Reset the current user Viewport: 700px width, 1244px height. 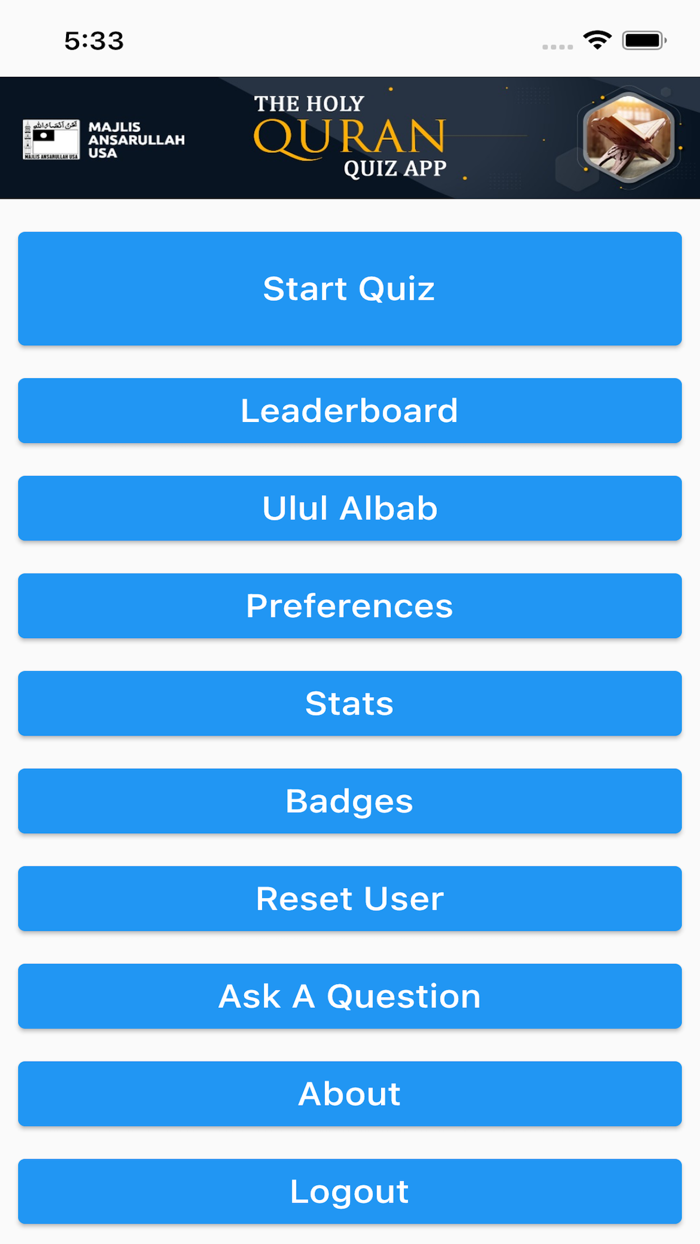[349, 898]
